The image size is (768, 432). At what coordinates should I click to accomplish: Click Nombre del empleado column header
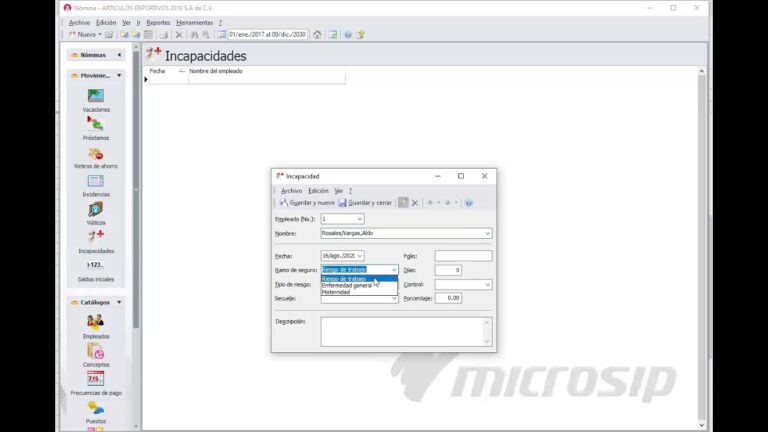(266, 71)
